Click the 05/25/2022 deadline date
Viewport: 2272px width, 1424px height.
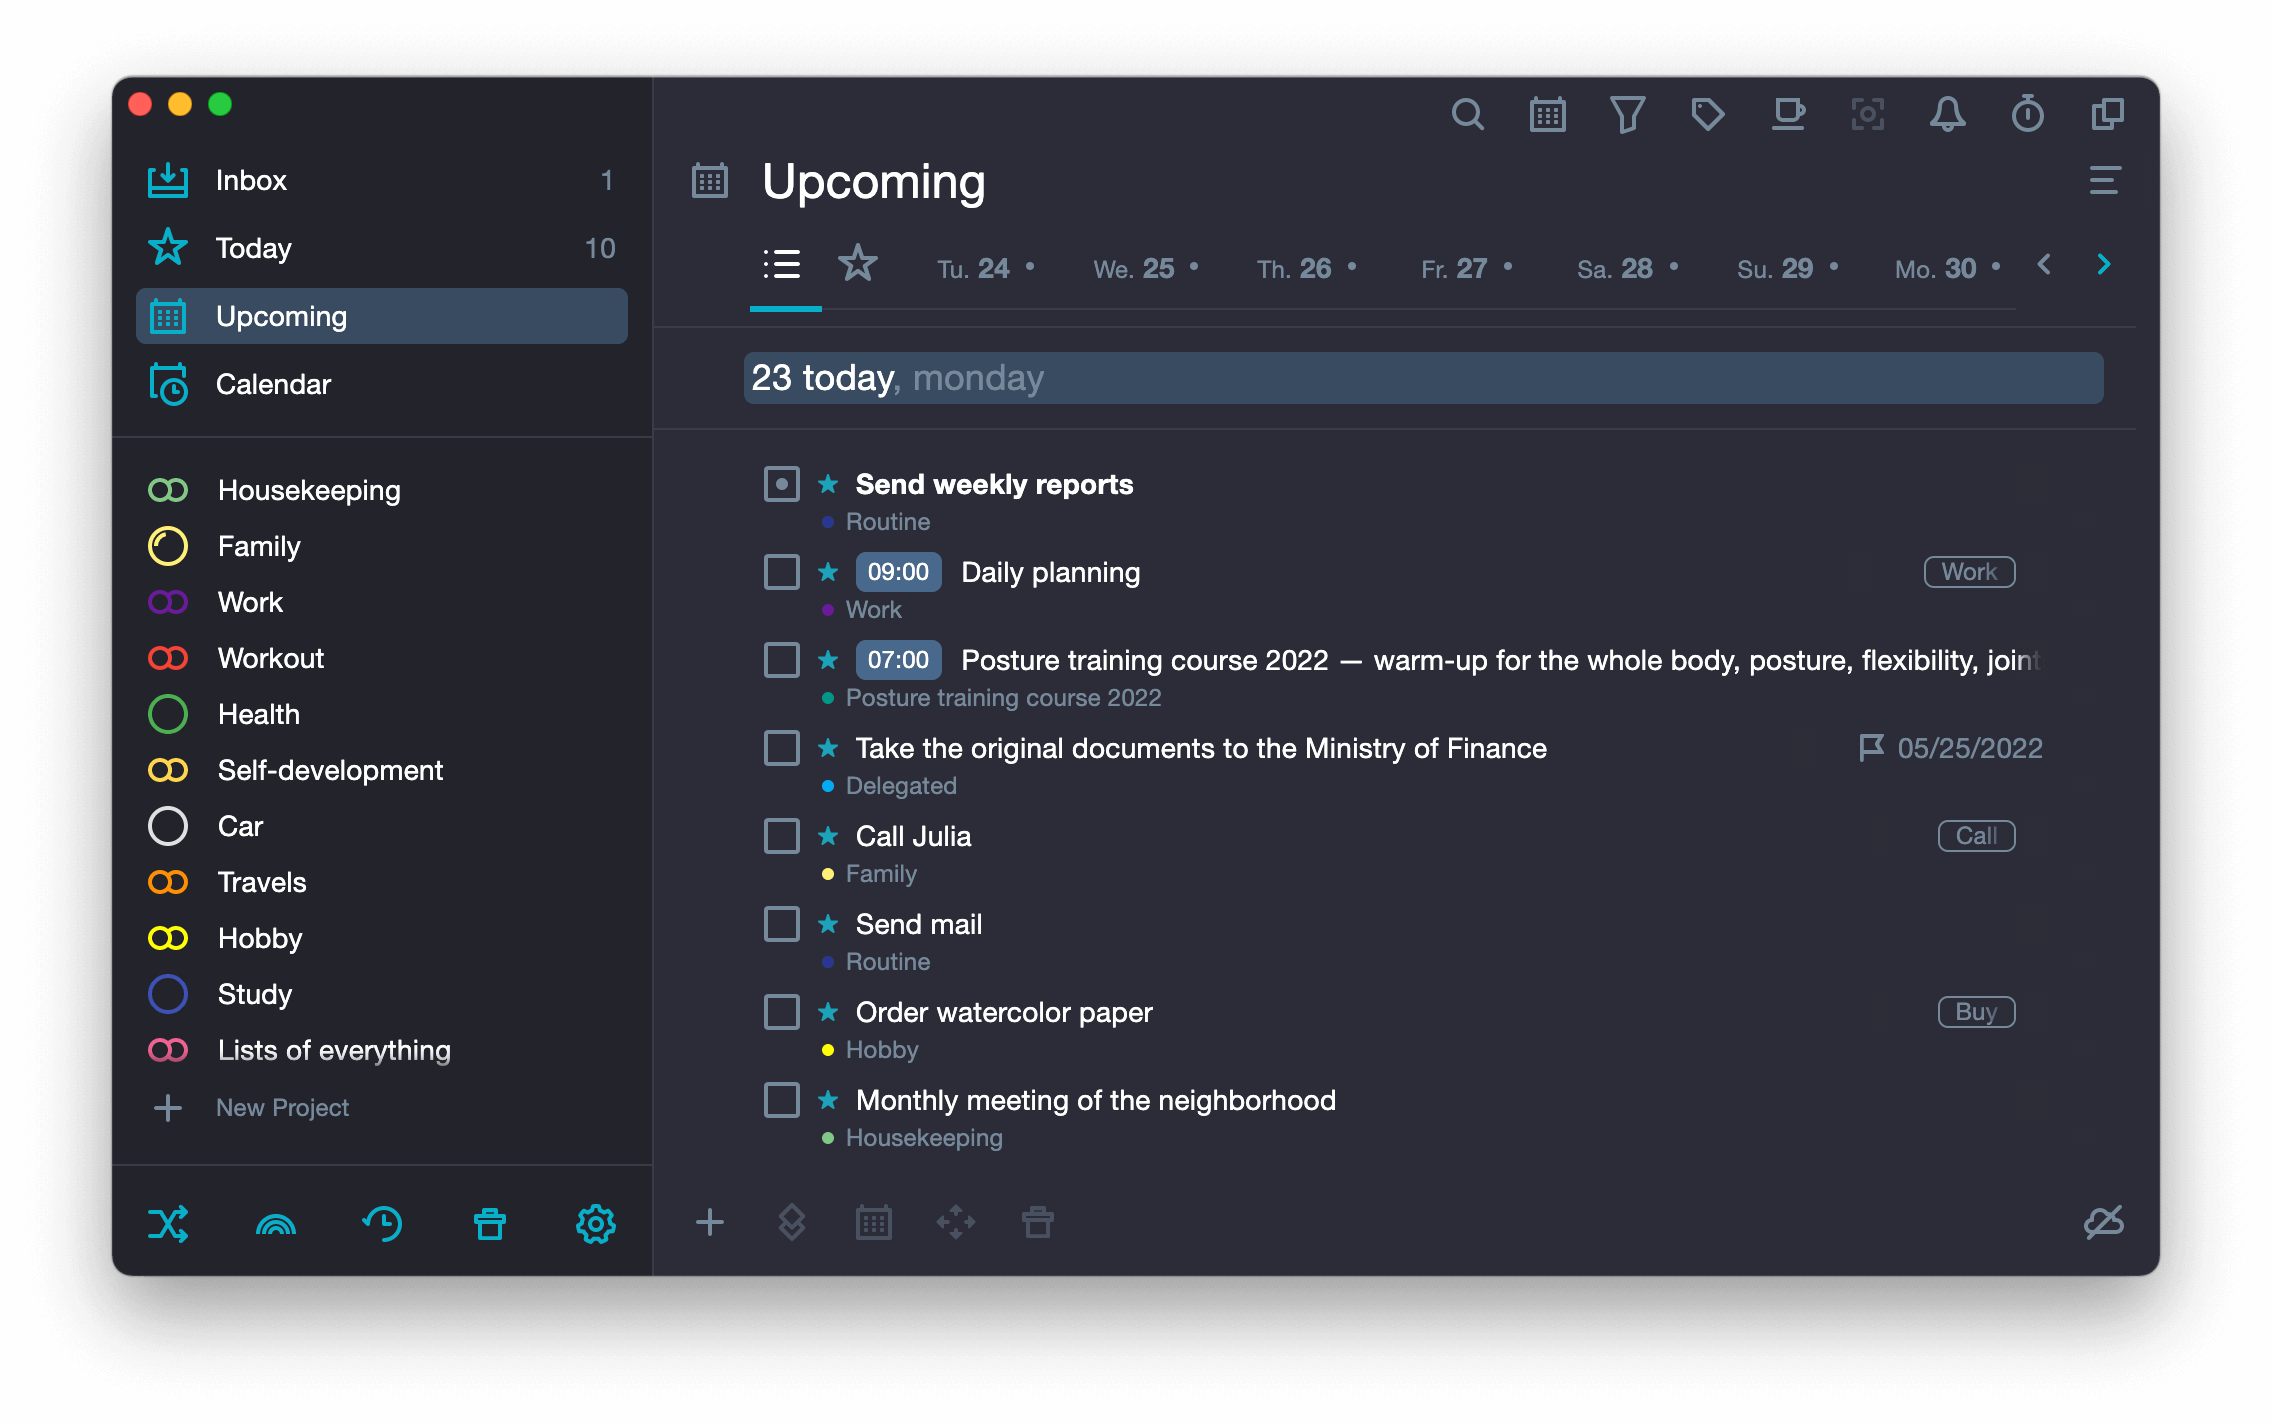[x=1970, y=748]
